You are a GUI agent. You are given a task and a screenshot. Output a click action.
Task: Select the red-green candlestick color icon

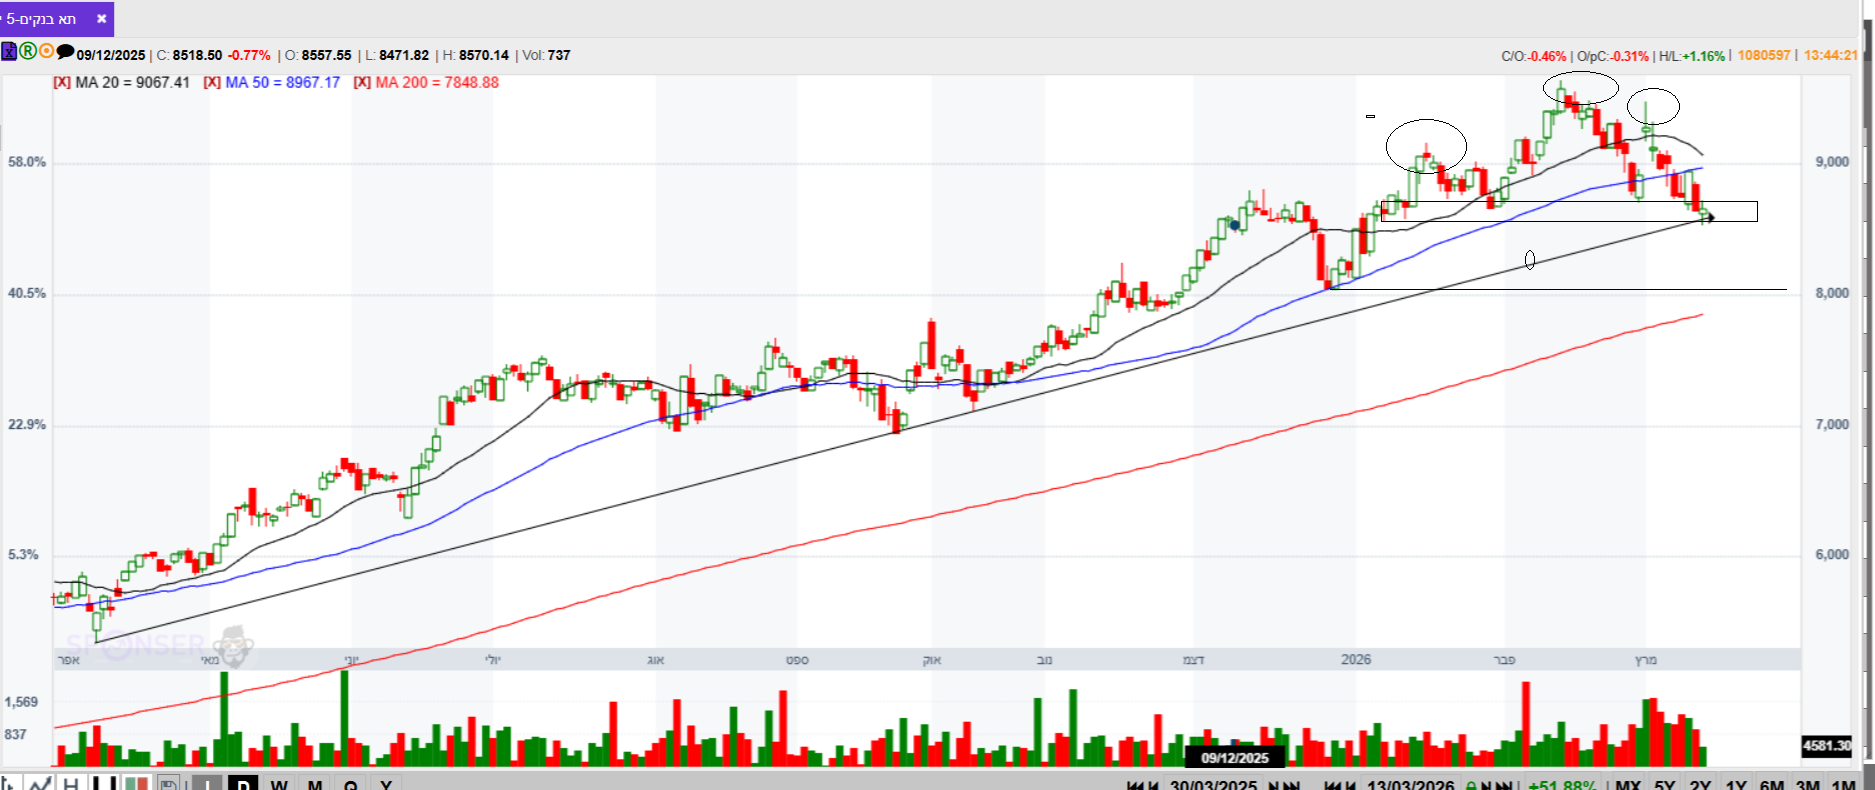[x=136, y=783]
